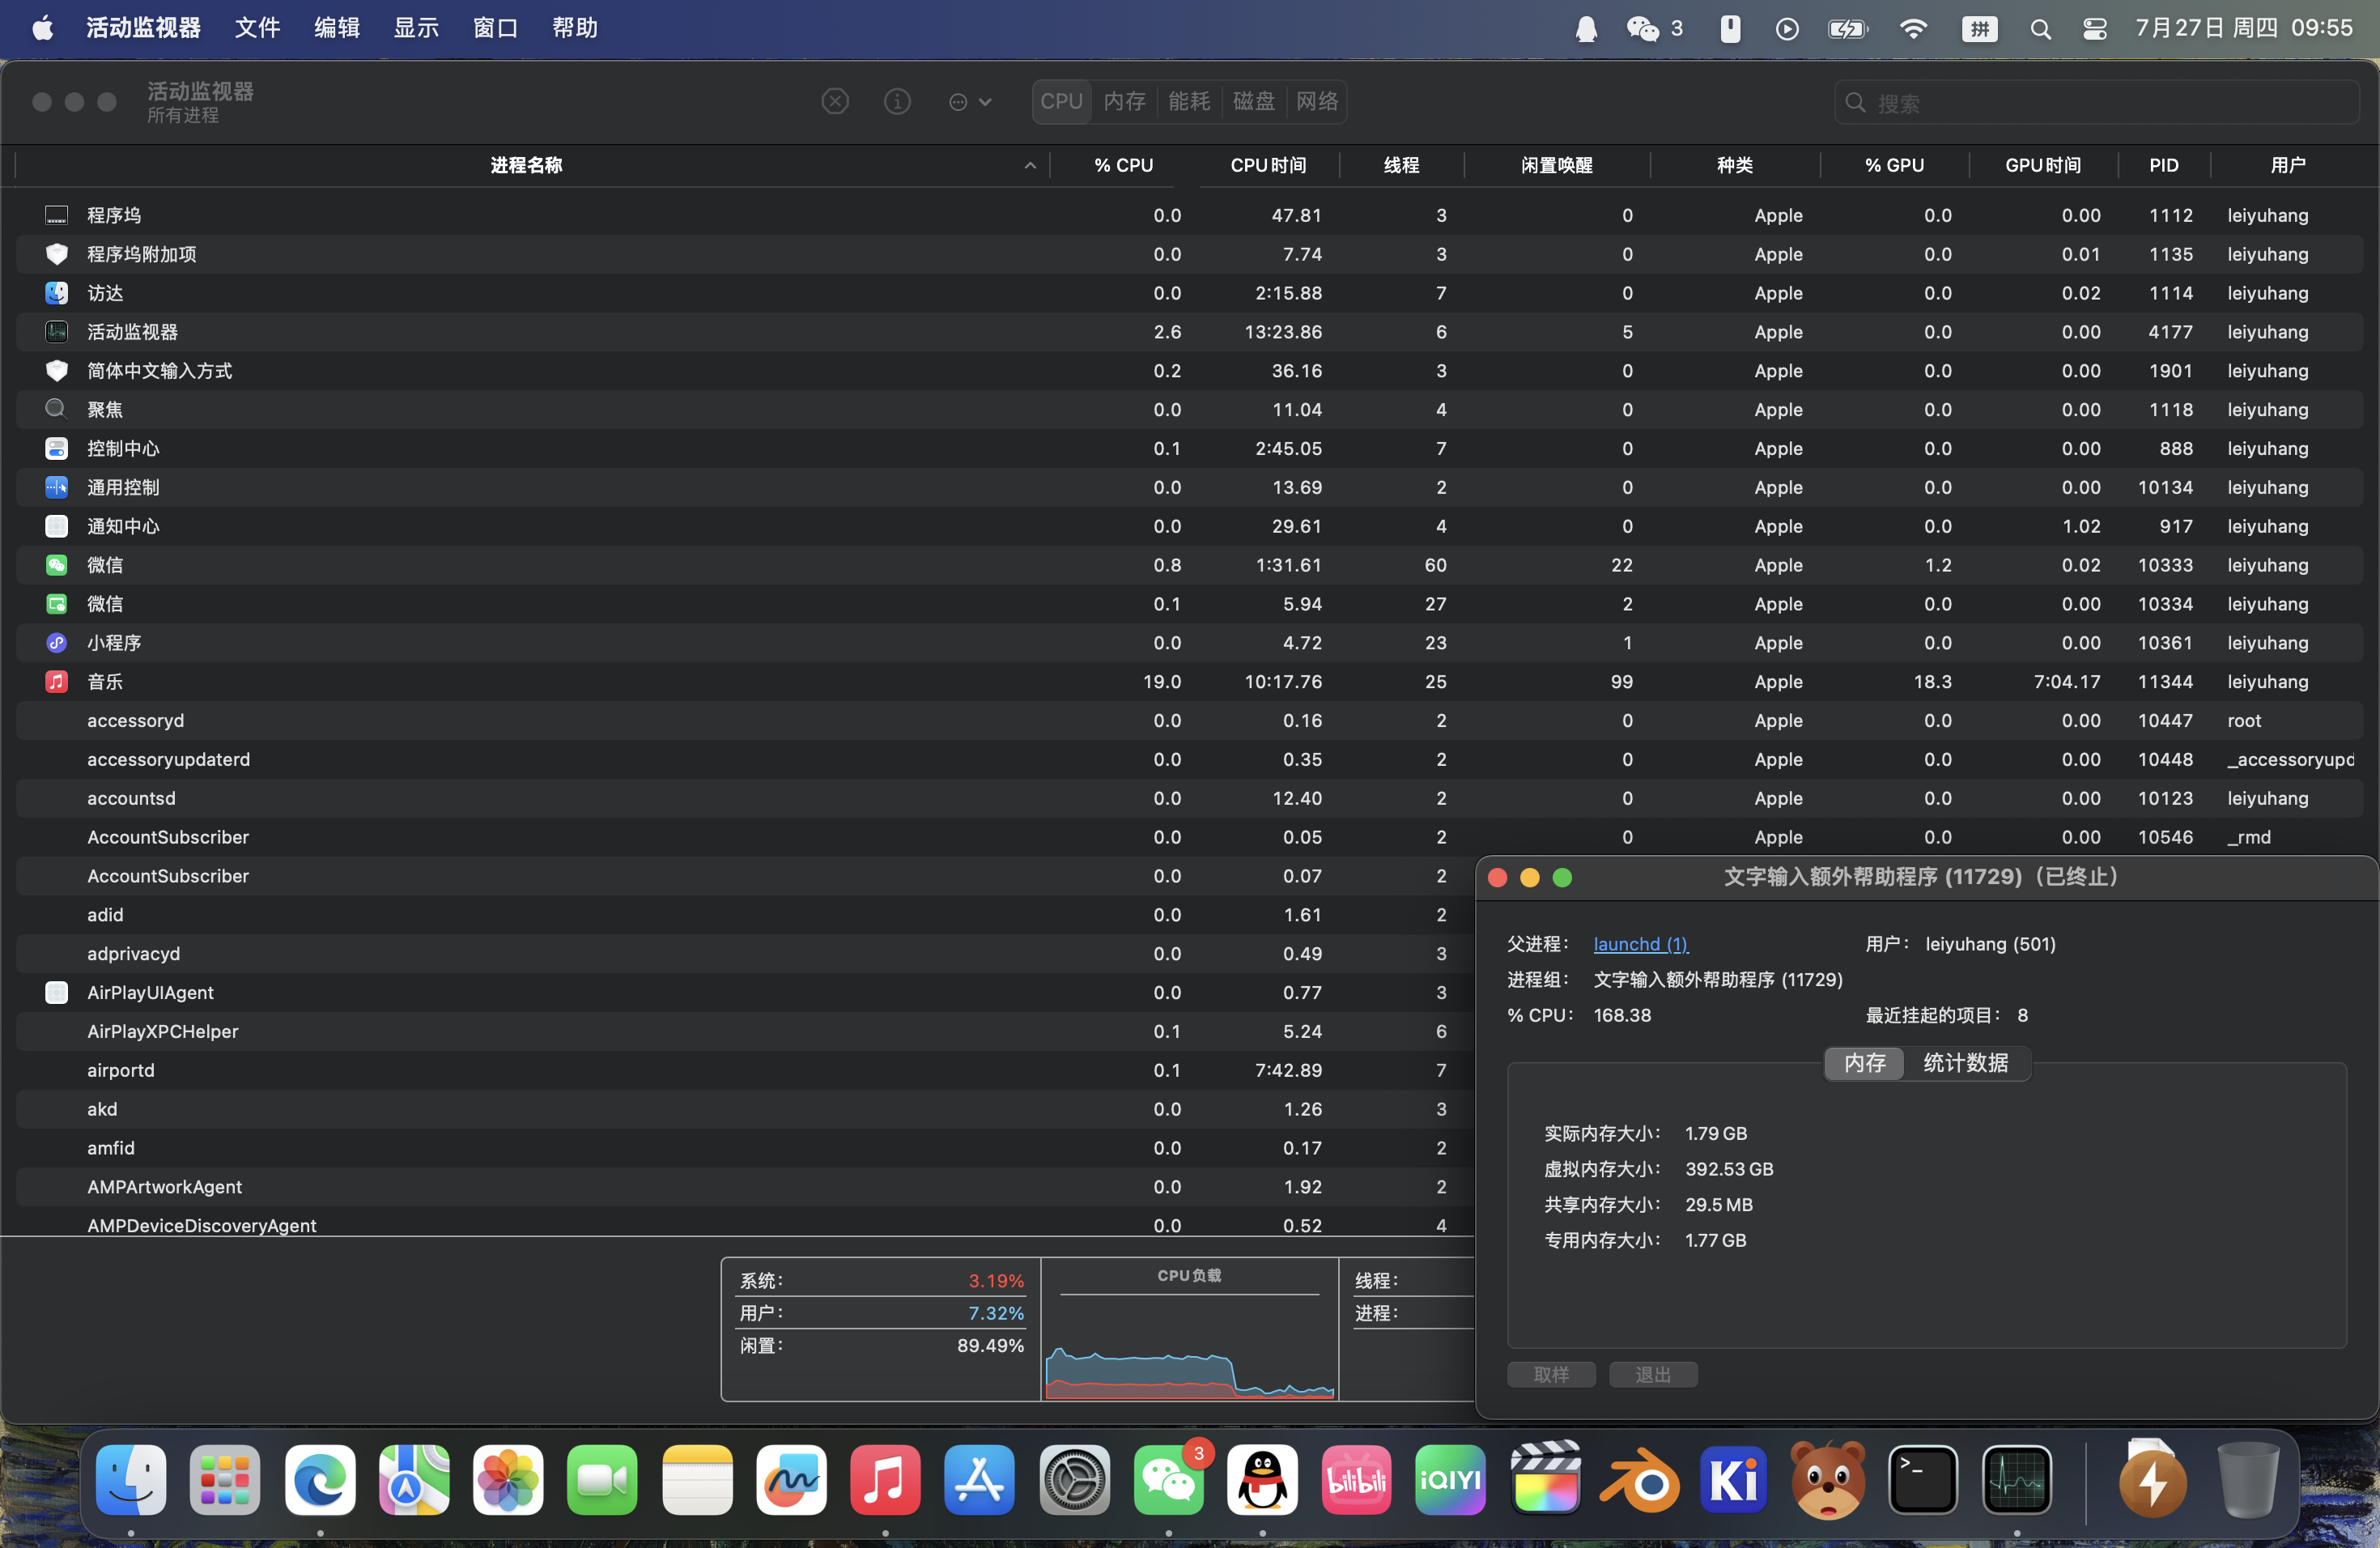Click the 退出 button in inspector

tap(1652, 1375)
